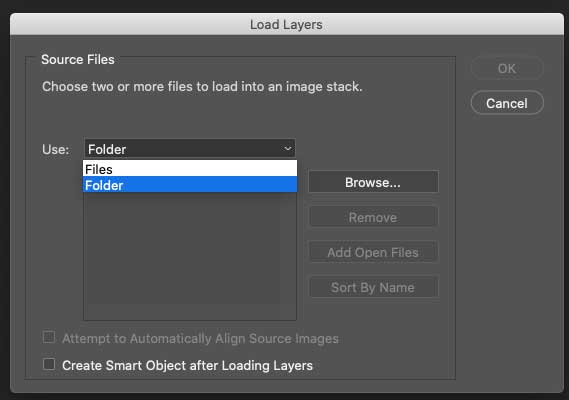This screenshot has width=569, height=400.
Task: Select Files from the dropdown list
Action: pyautogui.click(x=190, y=169)
